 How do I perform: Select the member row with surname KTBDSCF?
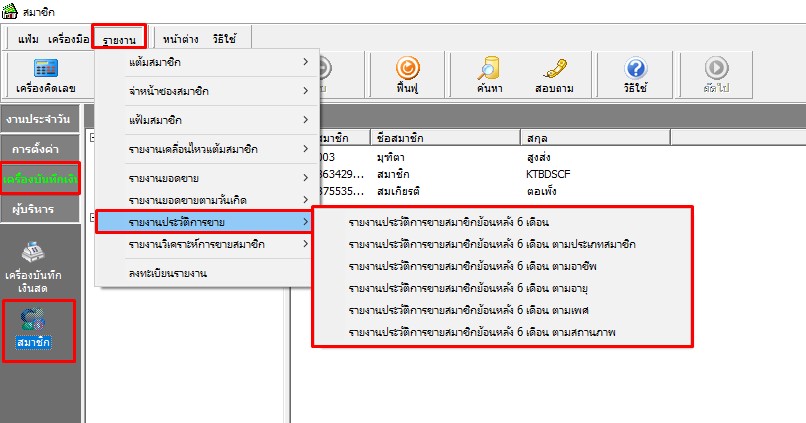(547, 173)
